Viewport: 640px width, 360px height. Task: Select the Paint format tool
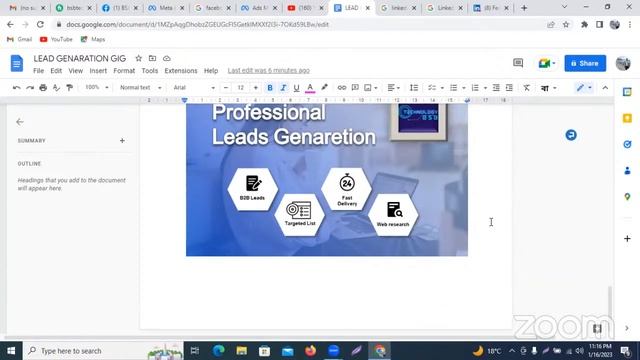70,88
